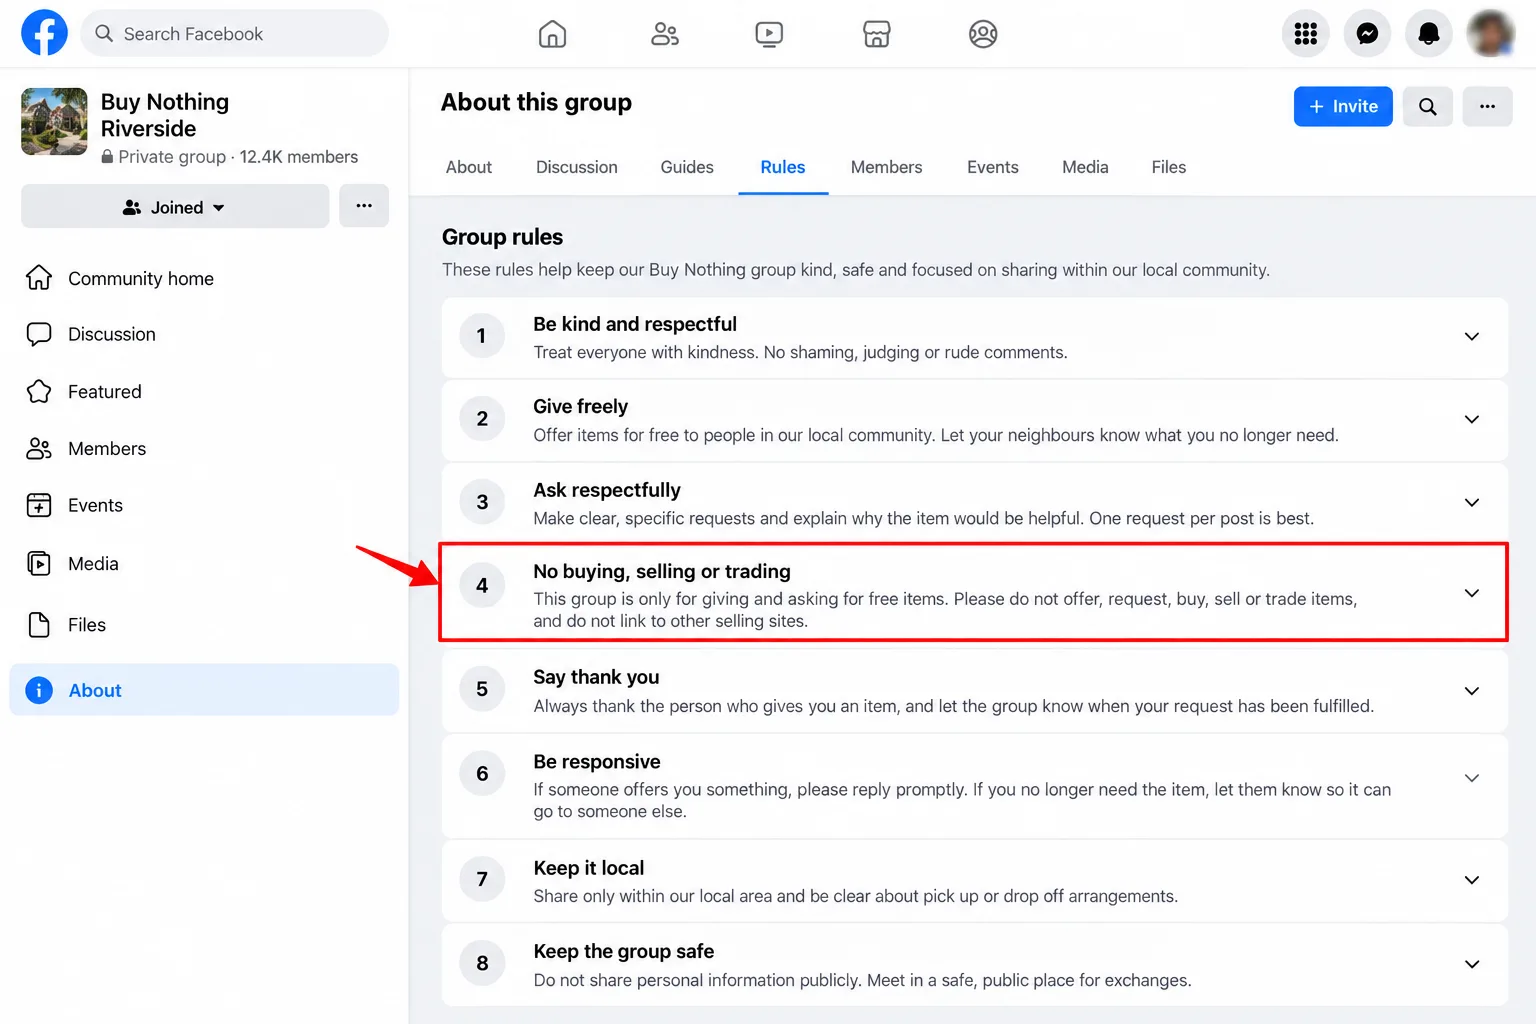The height and width of the screenshot is (1024, 1536).
Task: Click the Buy Nothing Riverside group thumbnail
Action: click(54, 122)
